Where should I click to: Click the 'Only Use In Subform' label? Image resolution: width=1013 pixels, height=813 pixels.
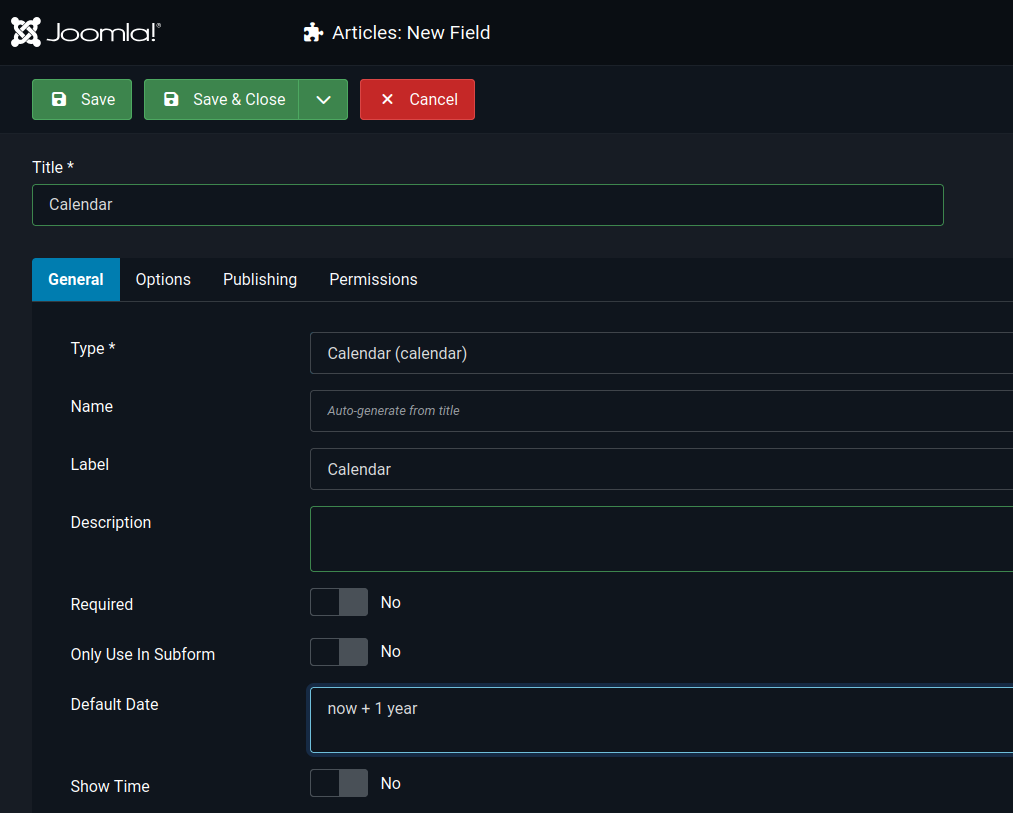[143, 654]
